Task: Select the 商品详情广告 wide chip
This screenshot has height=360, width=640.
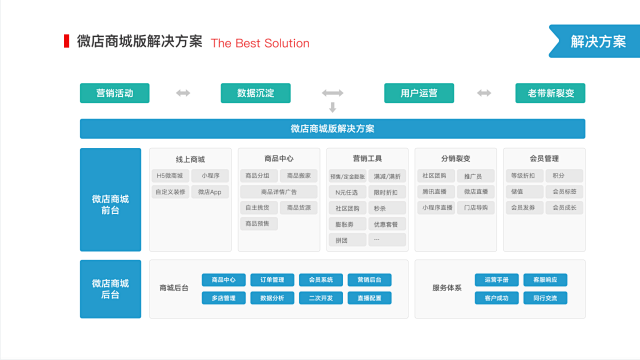Action: (x=279, y=192)
